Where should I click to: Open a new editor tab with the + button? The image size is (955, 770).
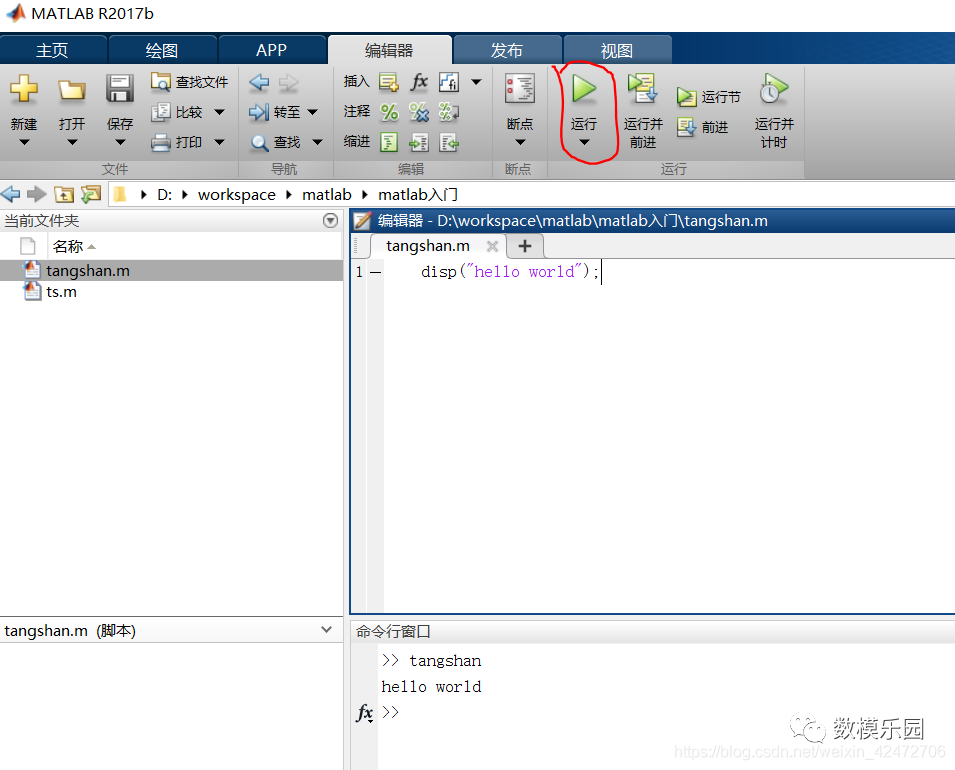pos(524,246)
